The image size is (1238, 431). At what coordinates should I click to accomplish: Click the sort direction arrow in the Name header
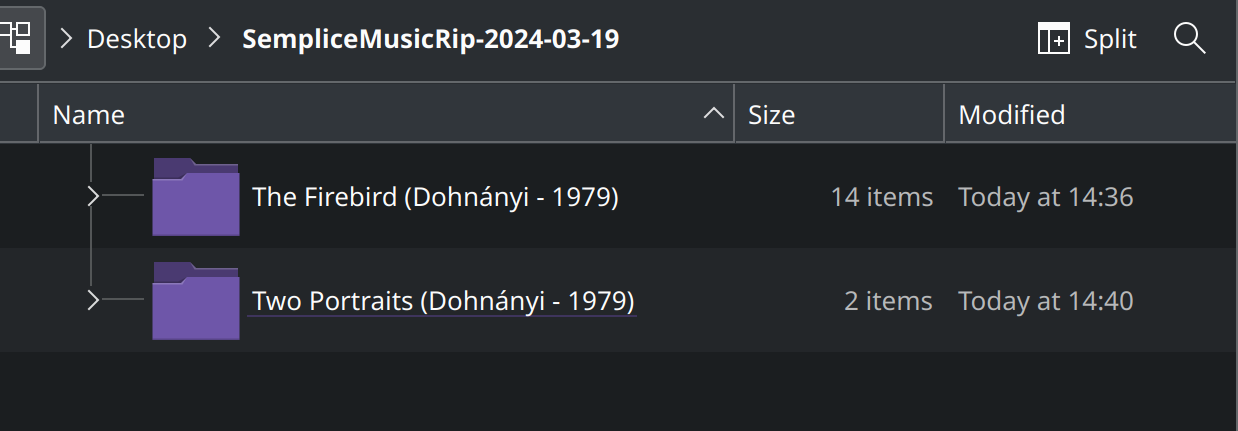tap(713, 114)
